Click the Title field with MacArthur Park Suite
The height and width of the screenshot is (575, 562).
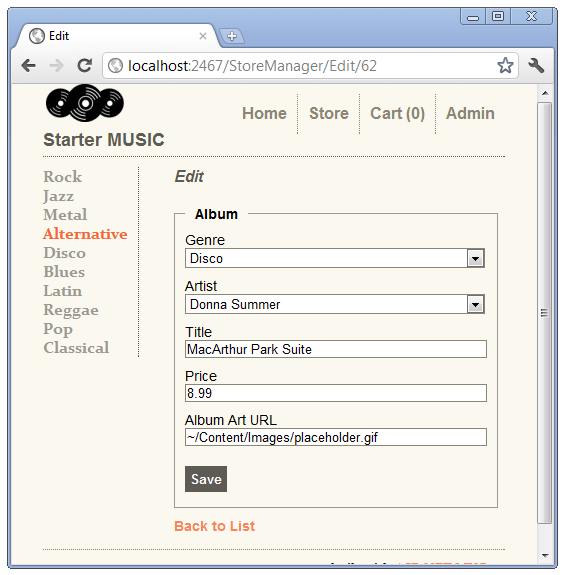tap(336, 349)
